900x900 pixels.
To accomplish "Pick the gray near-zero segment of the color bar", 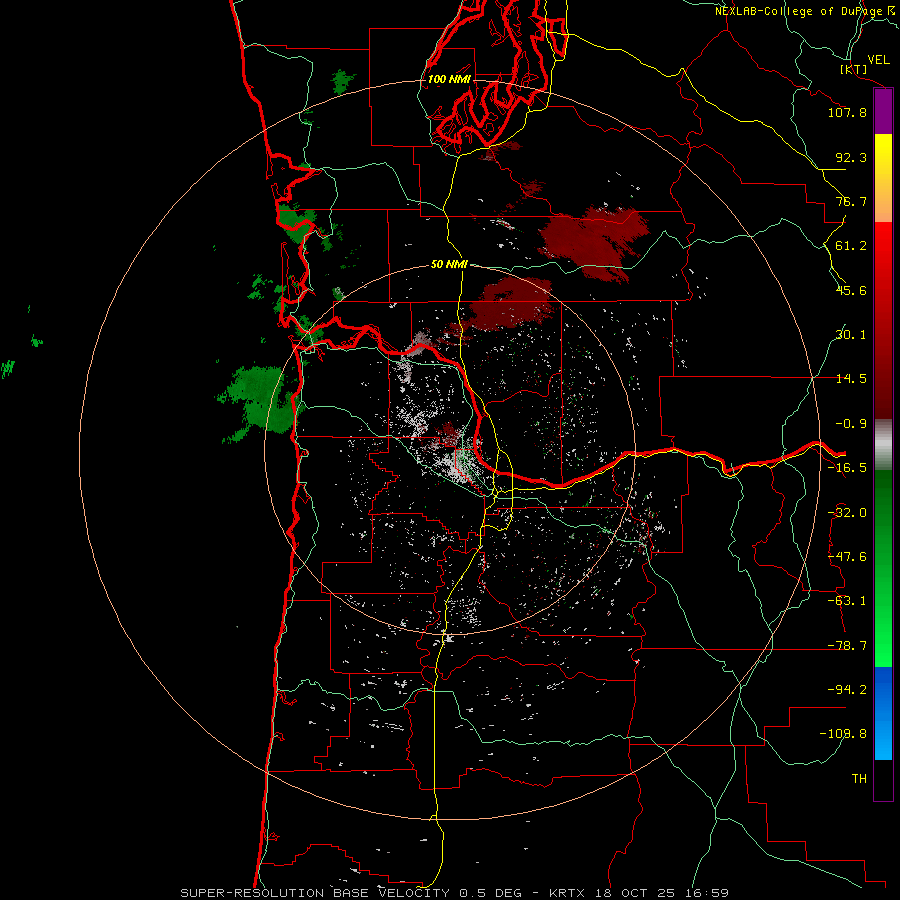I will click(x=883, y=445).
